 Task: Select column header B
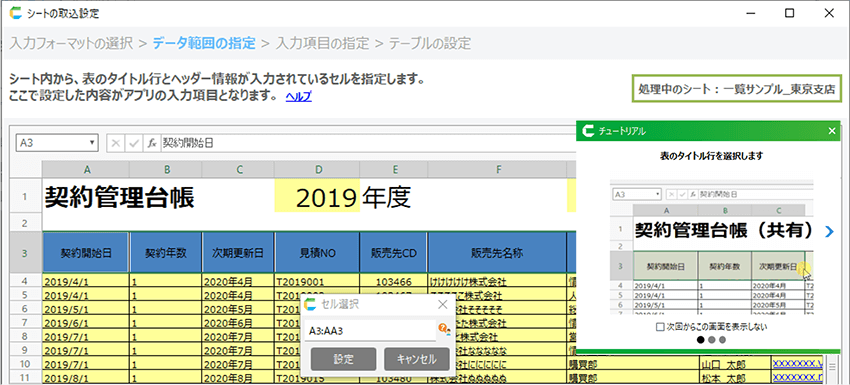165,170
